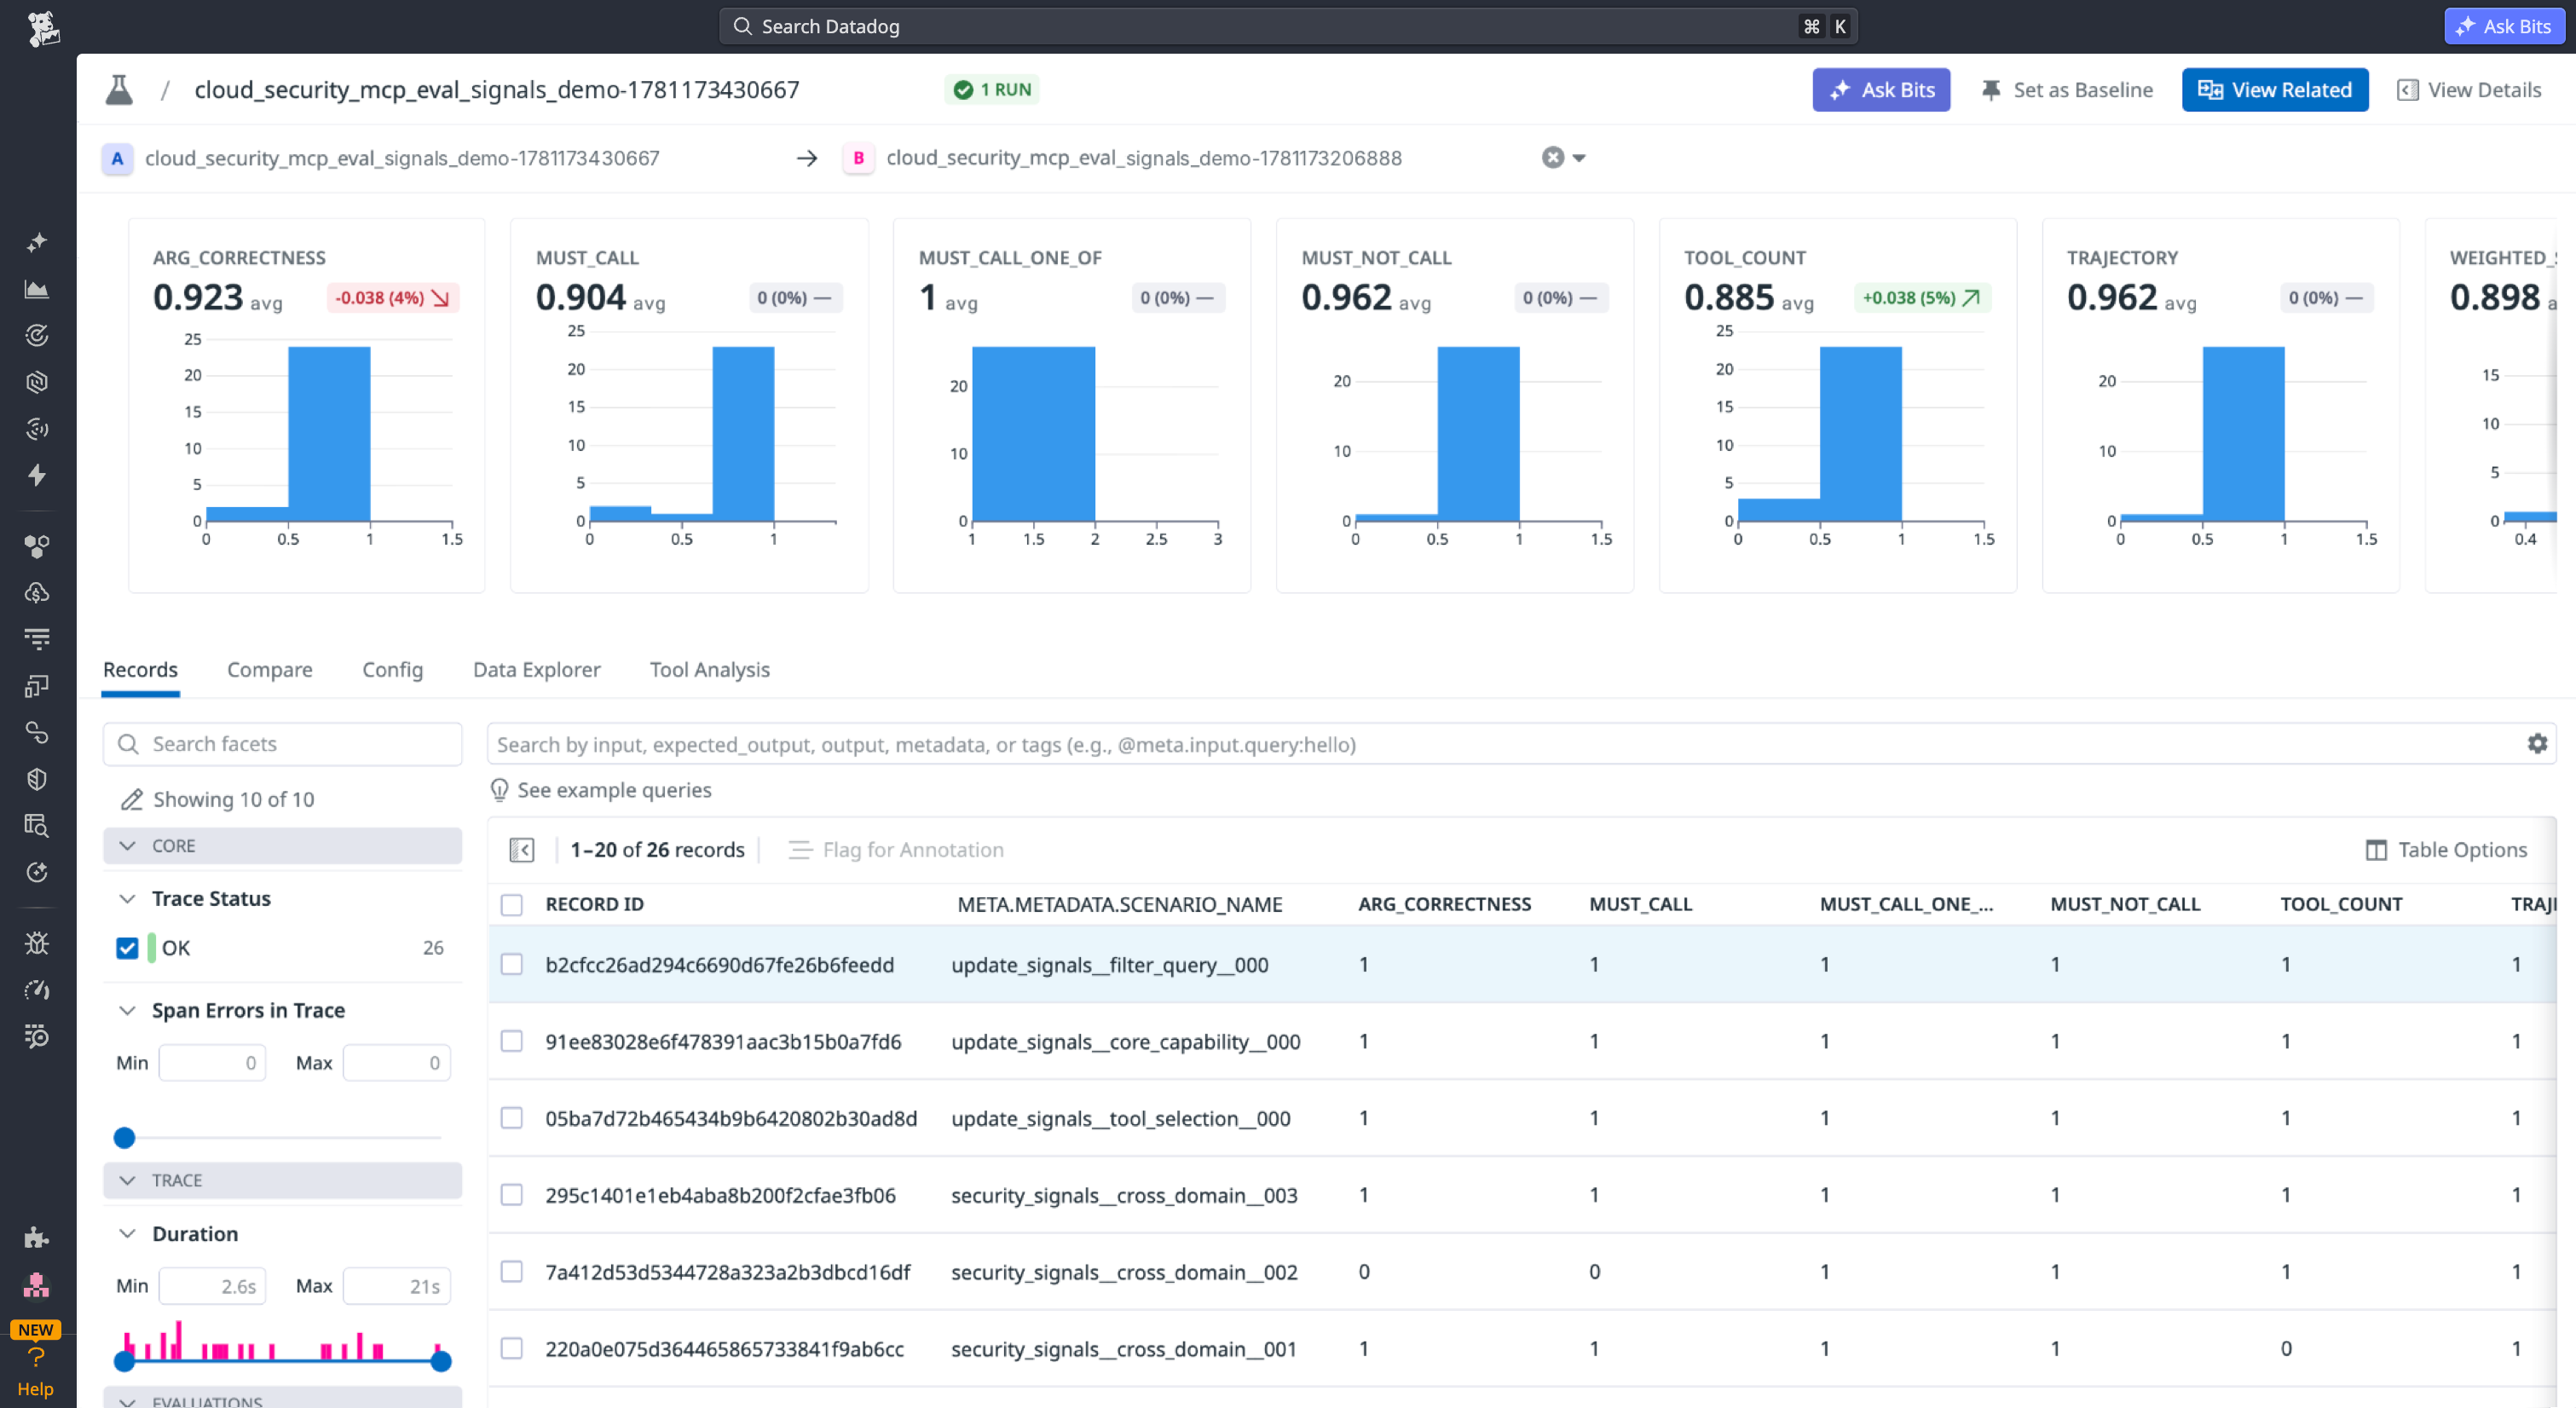Click View Details button
Viewport: 2576px width, 1408px height.
[2469, 90]
